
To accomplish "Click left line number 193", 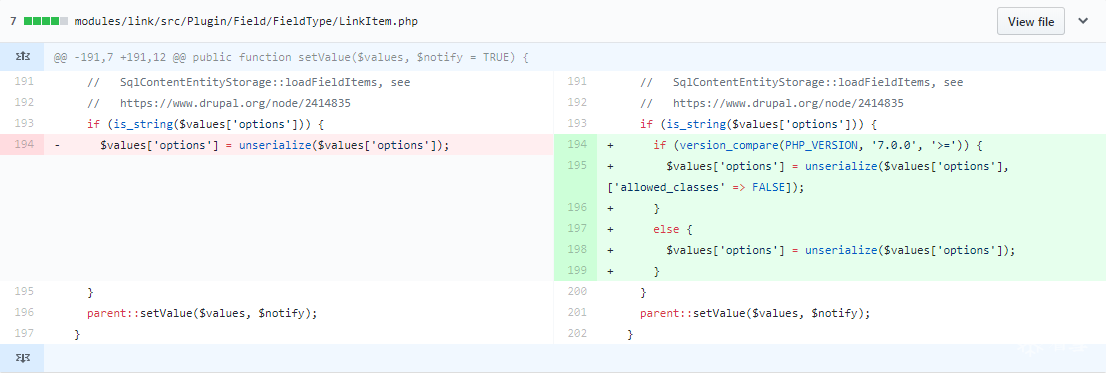I will click(x=24, y=124).
